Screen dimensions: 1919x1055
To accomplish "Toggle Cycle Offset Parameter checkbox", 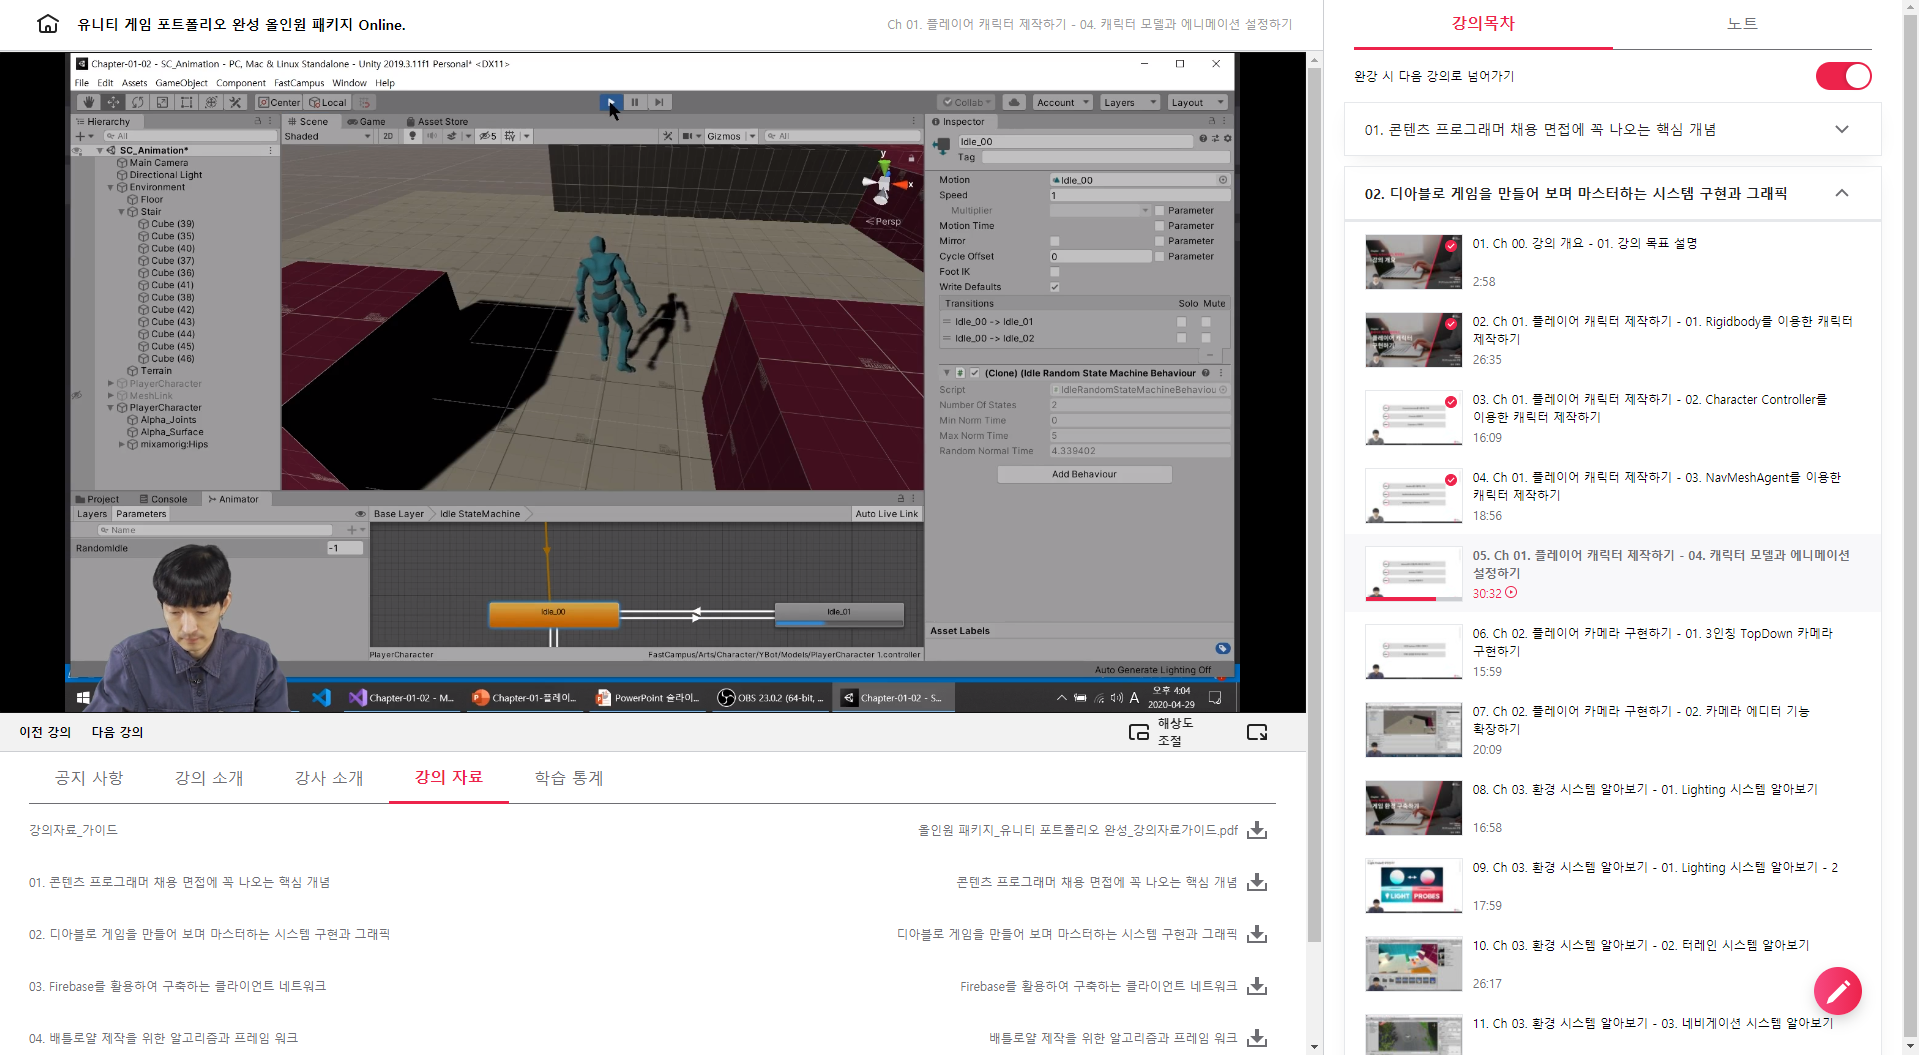I will (1159, 257).
